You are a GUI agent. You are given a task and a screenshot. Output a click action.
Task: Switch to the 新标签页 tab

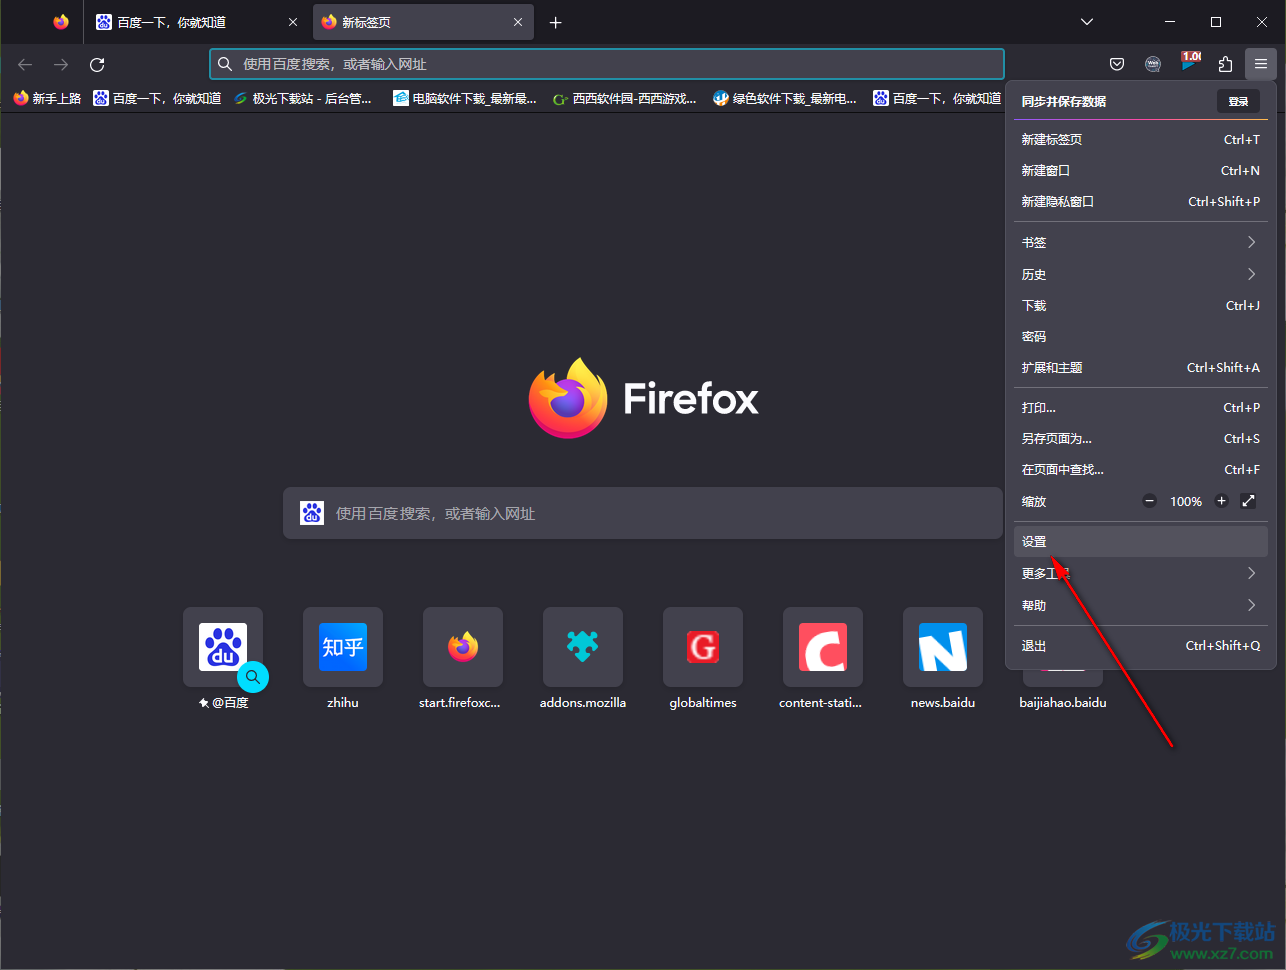[423, 22]
